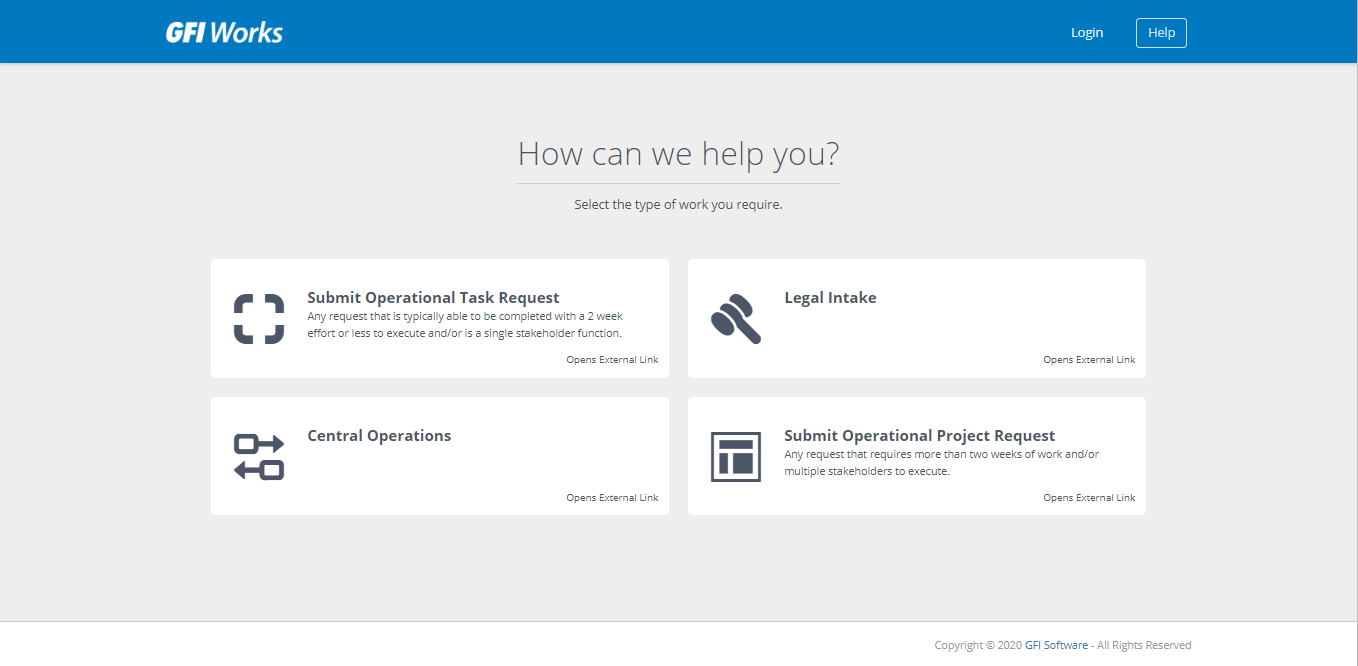
Task: Click Opens External Link on the Central Operations card
Action: pyautogui.click(x=612, y=498)
